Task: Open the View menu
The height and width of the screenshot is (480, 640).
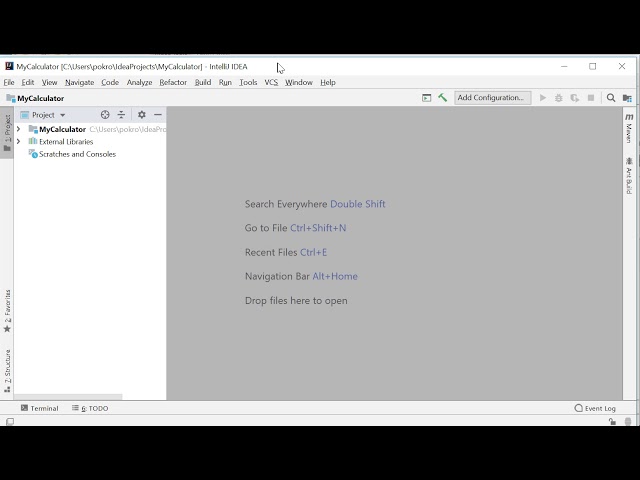Action: click(49, 82)
